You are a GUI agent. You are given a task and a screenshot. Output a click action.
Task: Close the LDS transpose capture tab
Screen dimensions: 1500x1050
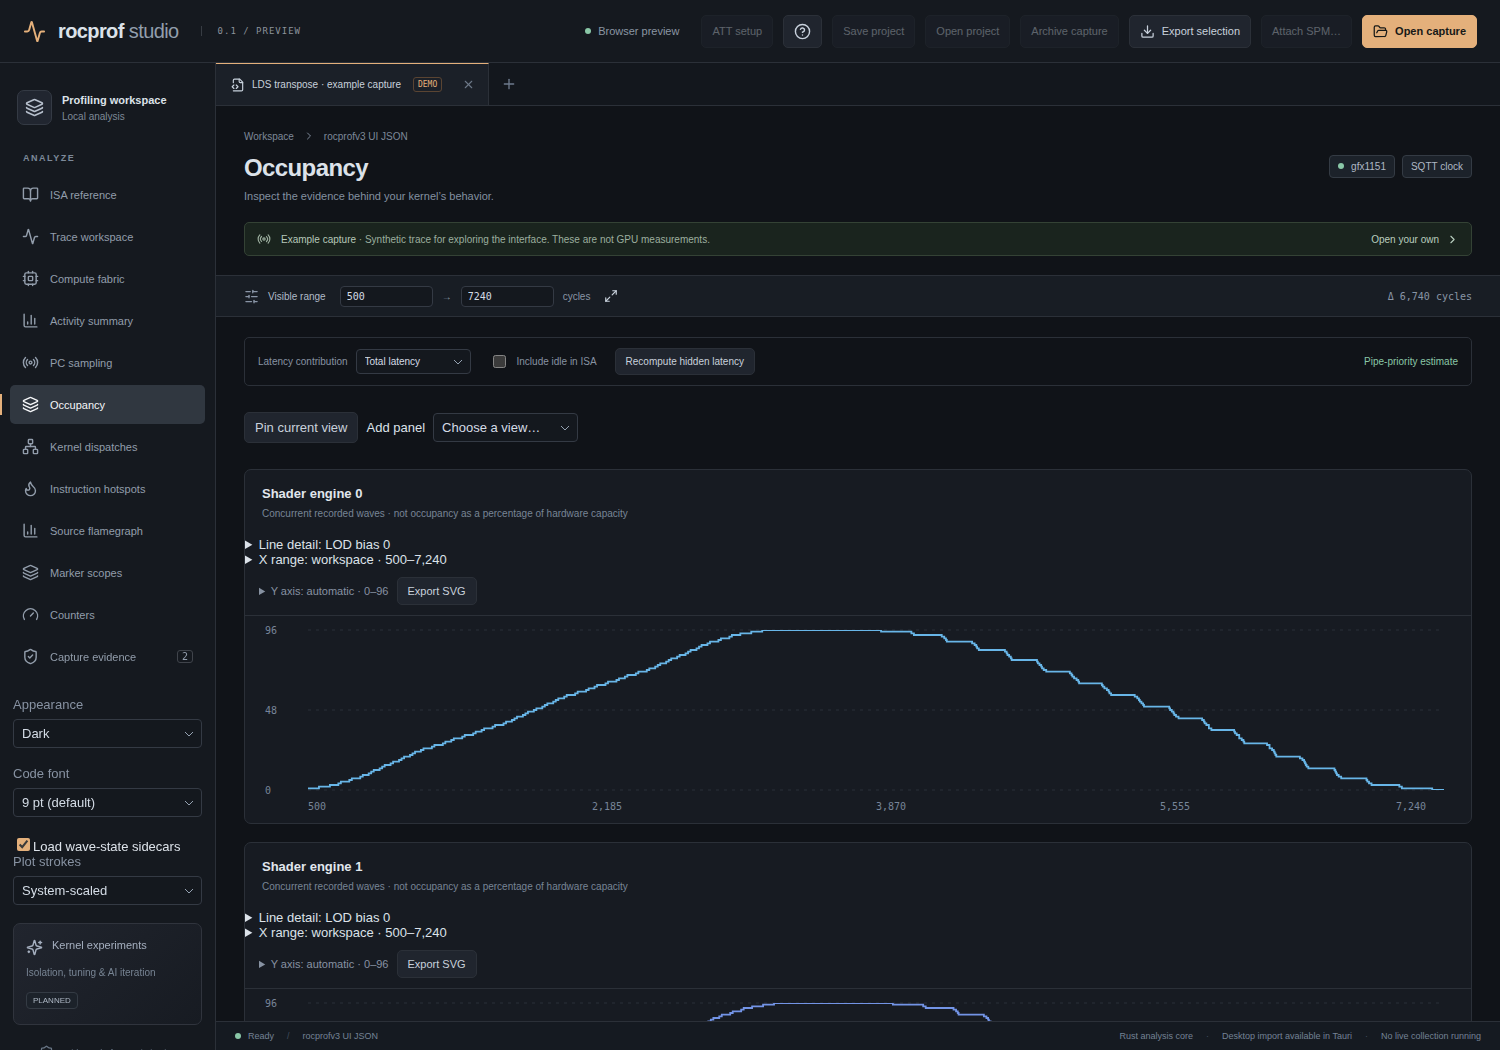[x=468, y=84]
